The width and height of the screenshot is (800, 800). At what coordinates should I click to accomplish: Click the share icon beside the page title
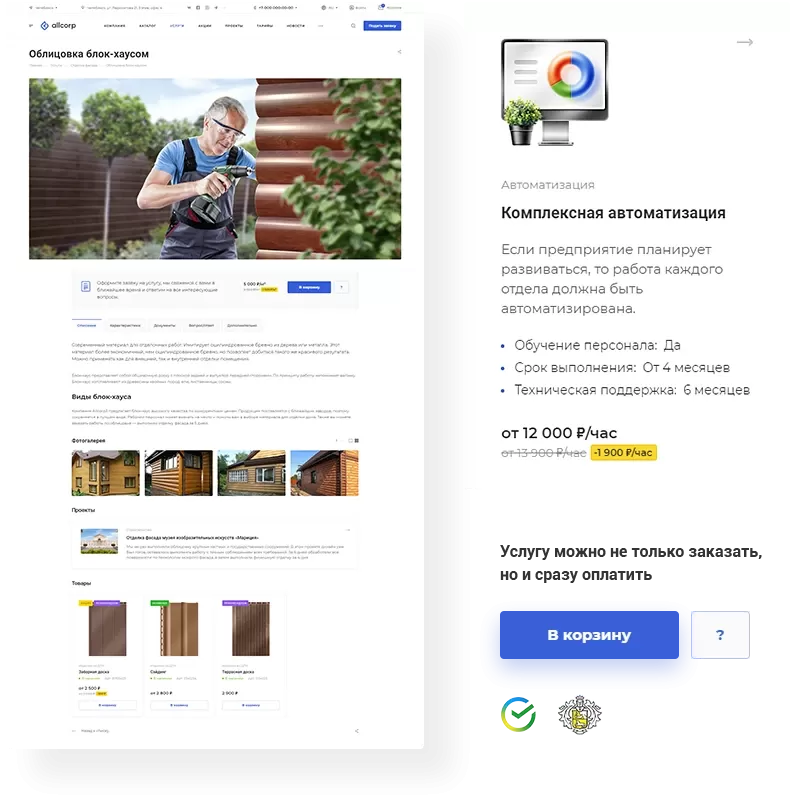399,52
